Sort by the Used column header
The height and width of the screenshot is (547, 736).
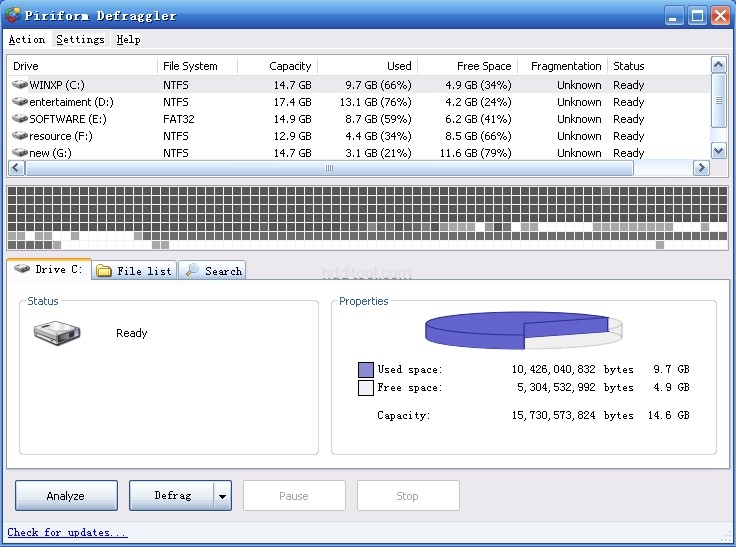pos(368,66)
